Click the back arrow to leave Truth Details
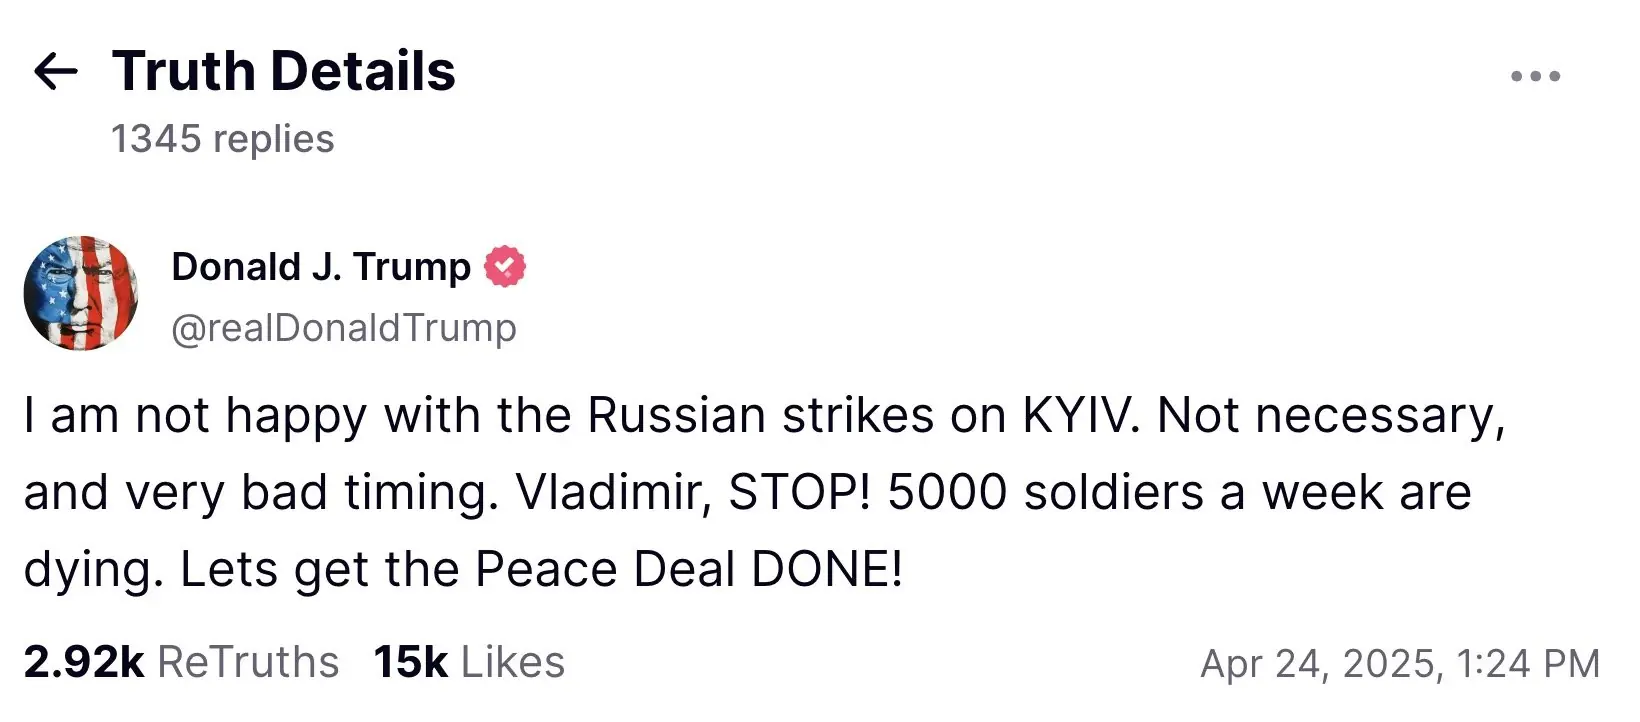 point(57,68)
